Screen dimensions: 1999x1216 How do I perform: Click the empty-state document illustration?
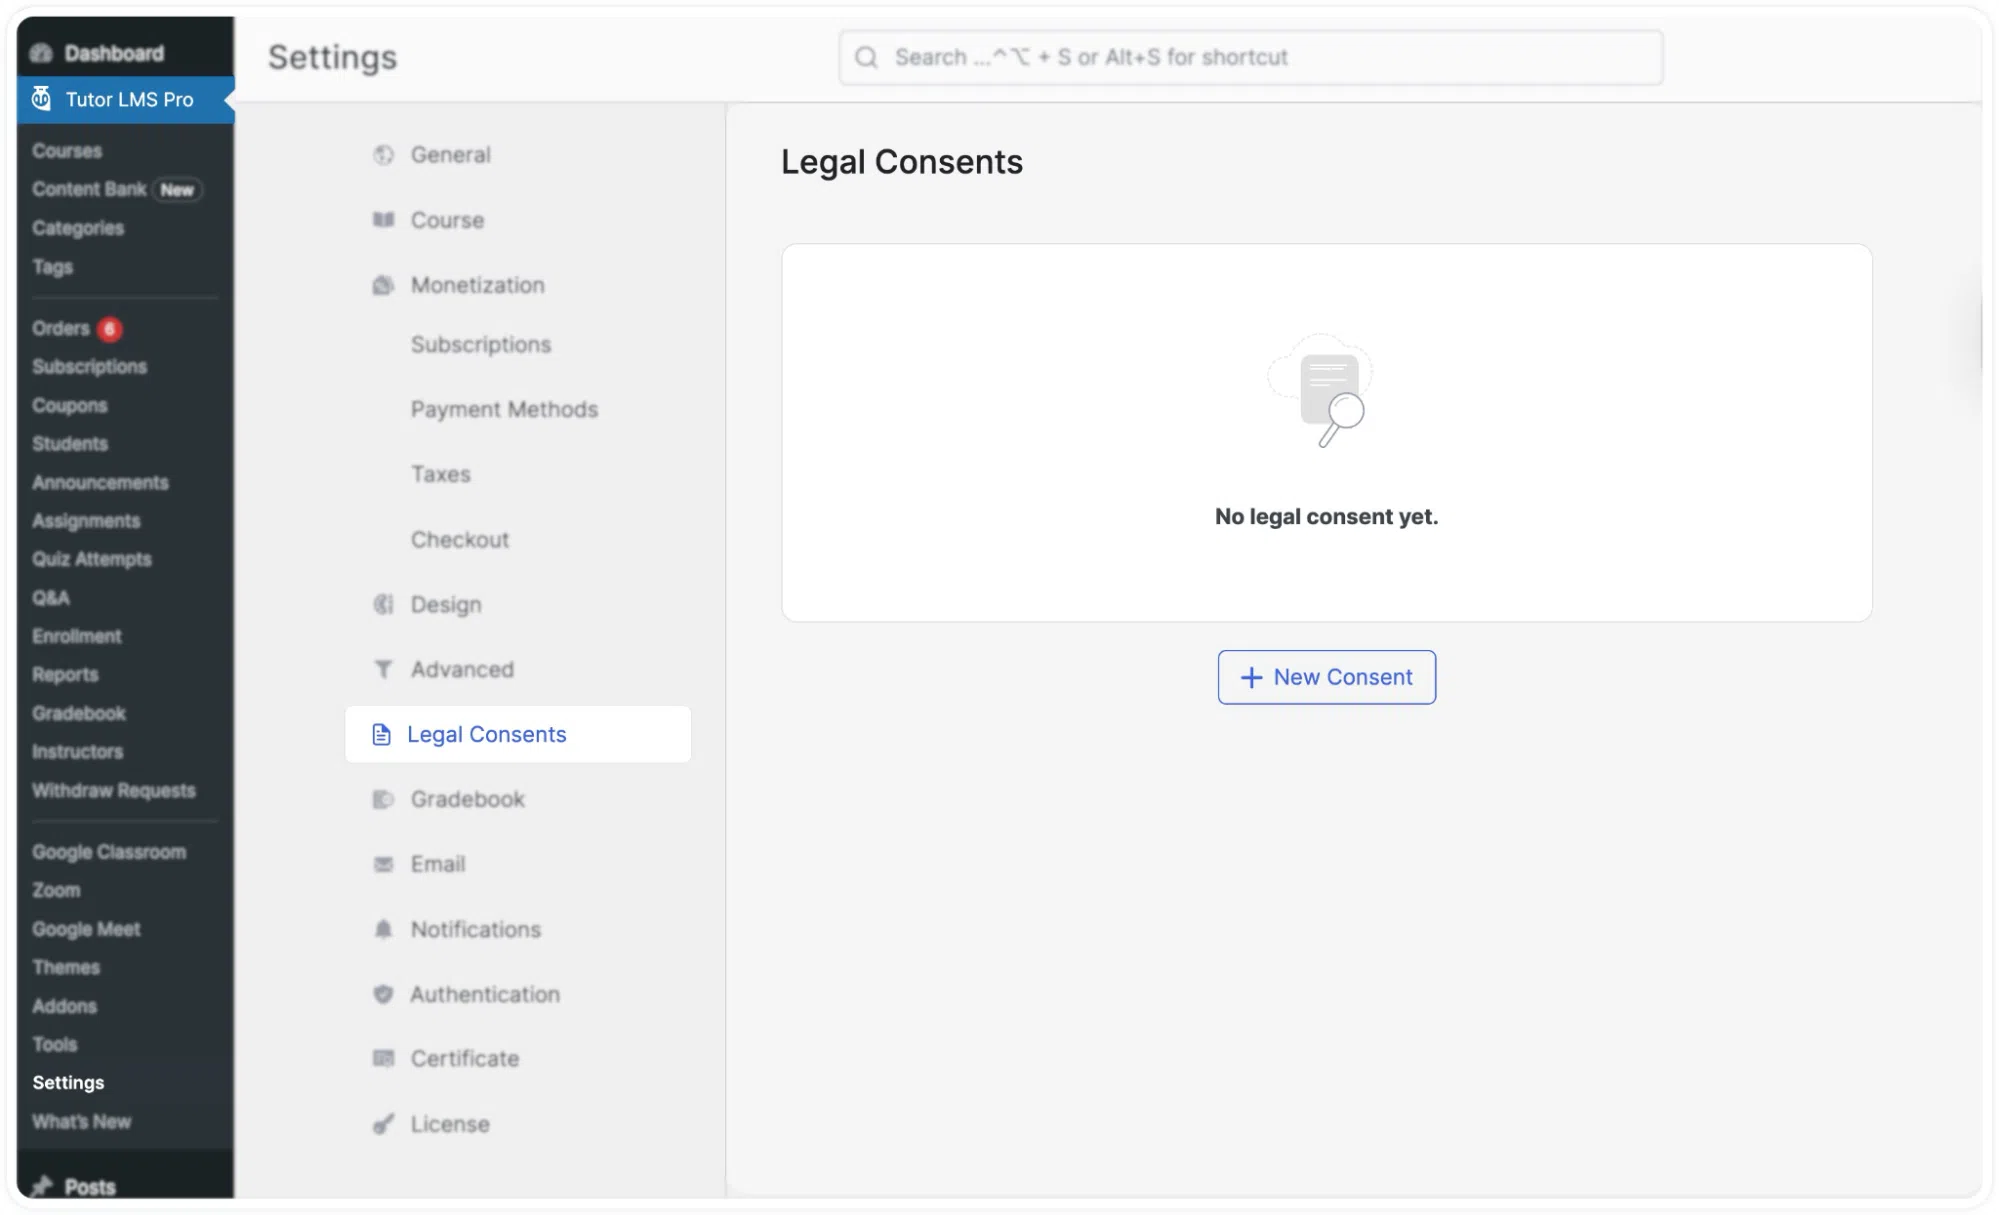click(x=1322, y=391)
